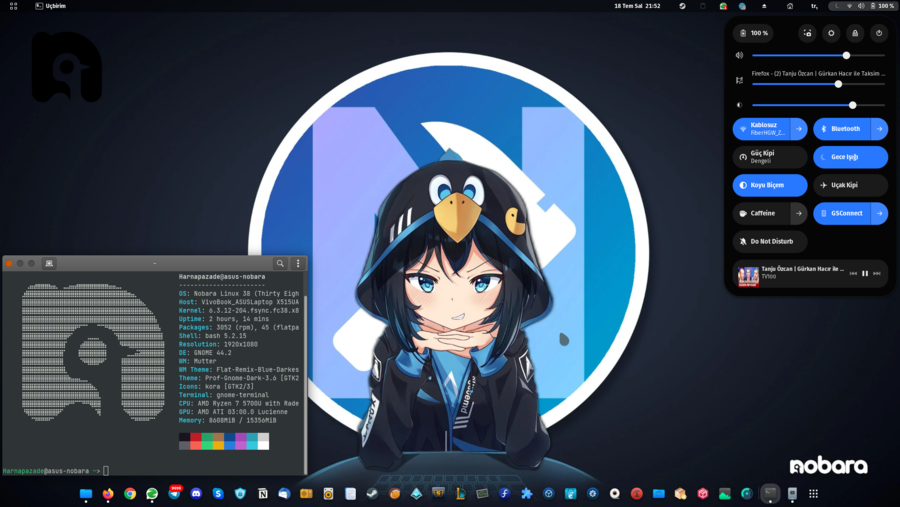Toggle Caffeine in quick settings
Image resolution: width=900 pixels, height=507 pixels.
762,213
